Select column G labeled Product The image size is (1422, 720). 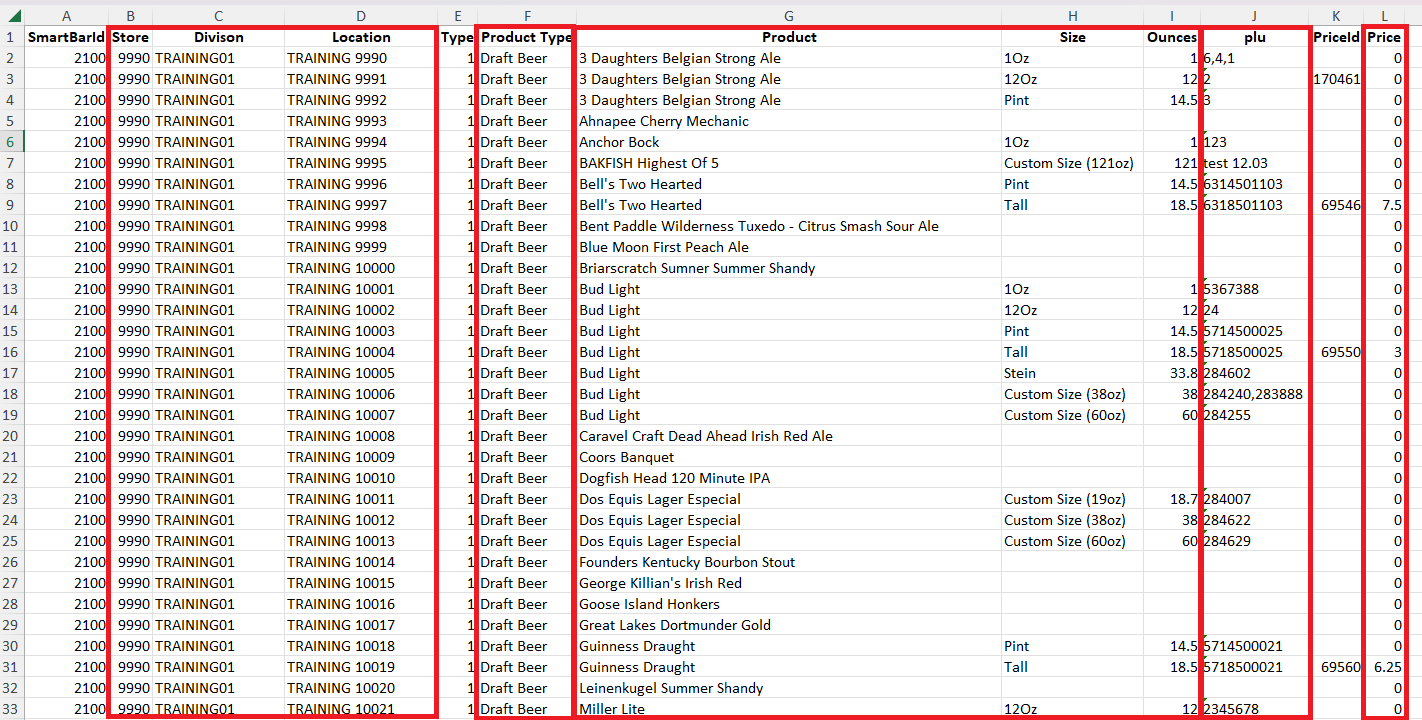pyautogui.click(x=789, y=15)
